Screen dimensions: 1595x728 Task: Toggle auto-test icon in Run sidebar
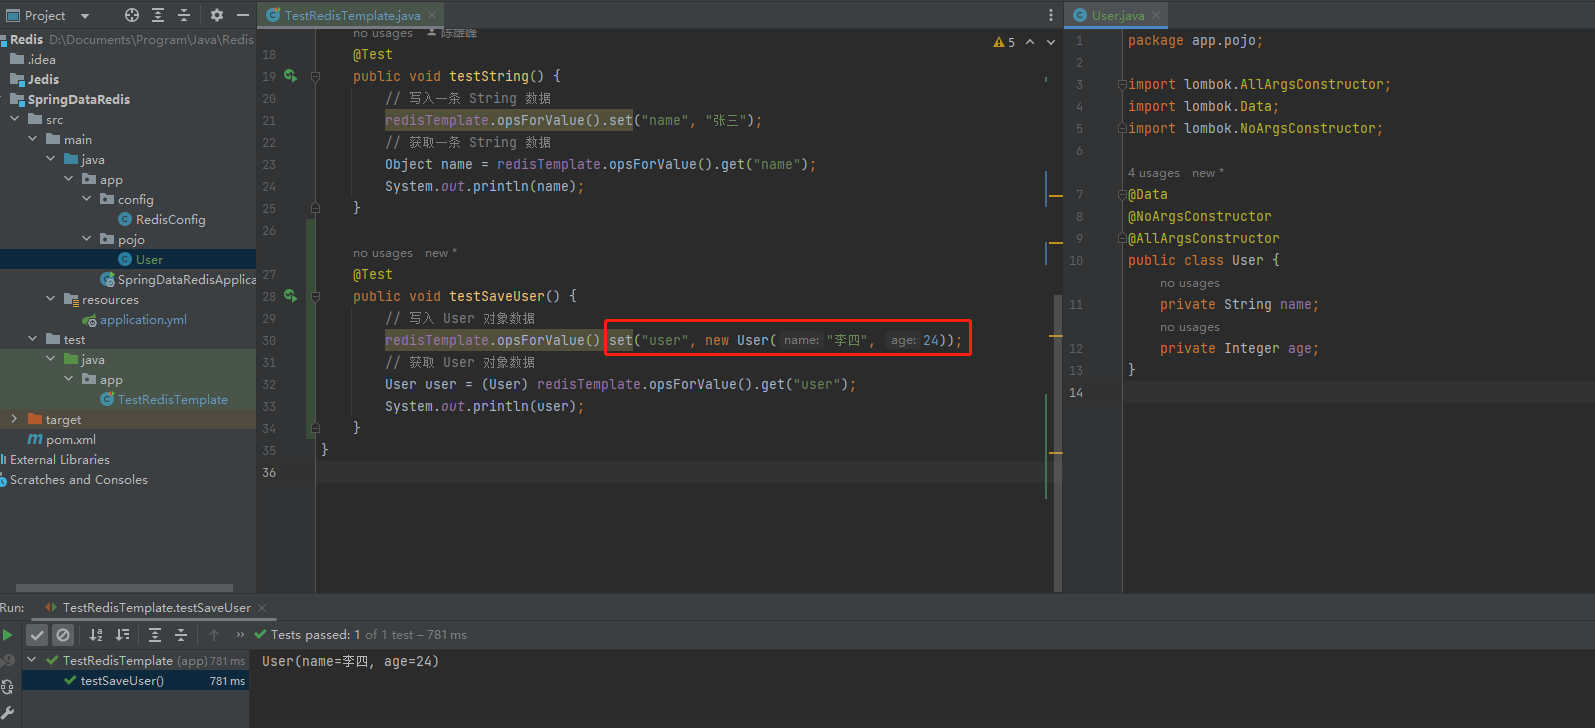click(7, 686)
